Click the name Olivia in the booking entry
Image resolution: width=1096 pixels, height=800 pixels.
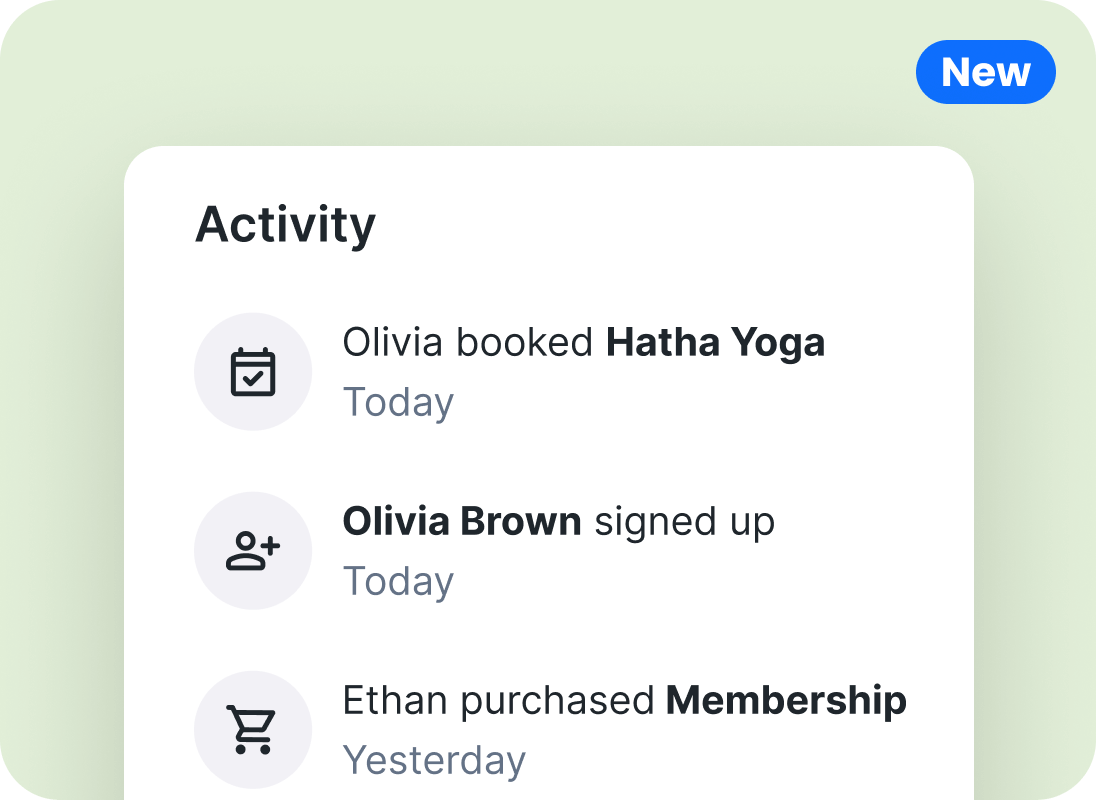(393, 343)
